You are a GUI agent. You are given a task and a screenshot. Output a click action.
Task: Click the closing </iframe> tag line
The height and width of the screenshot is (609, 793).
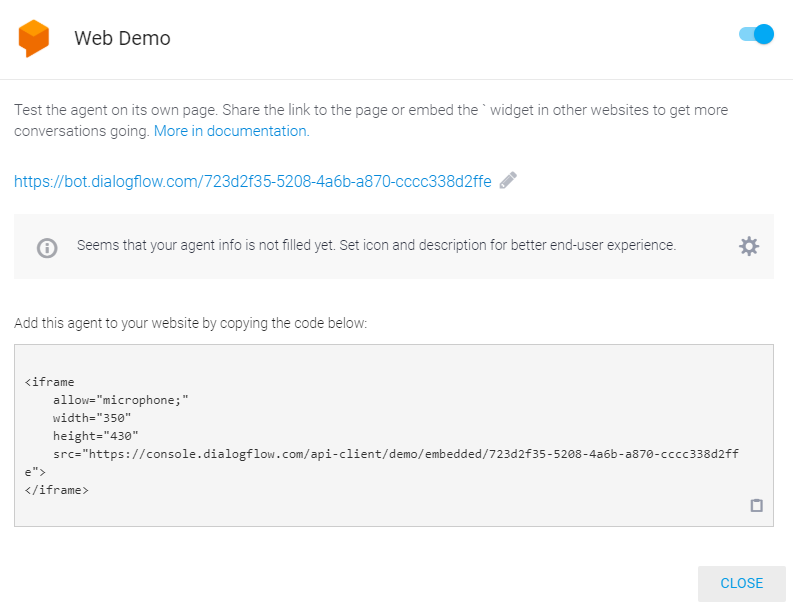(57, 490)
